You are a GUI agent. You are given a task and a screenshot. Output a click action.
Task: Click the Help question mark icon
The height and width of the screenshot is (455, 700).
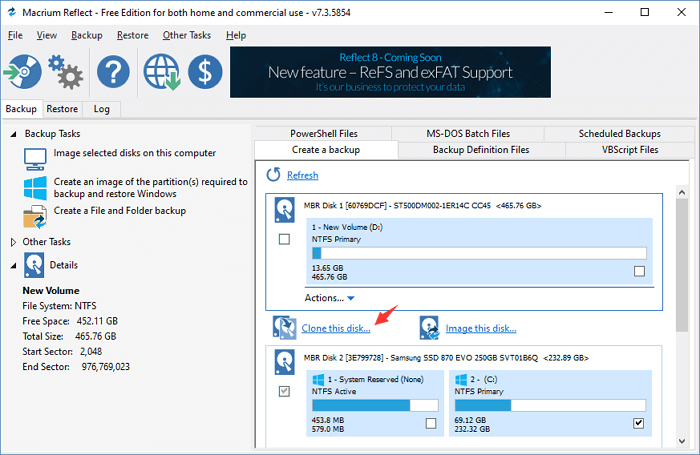pyautogui.click(x=113, y=72)
